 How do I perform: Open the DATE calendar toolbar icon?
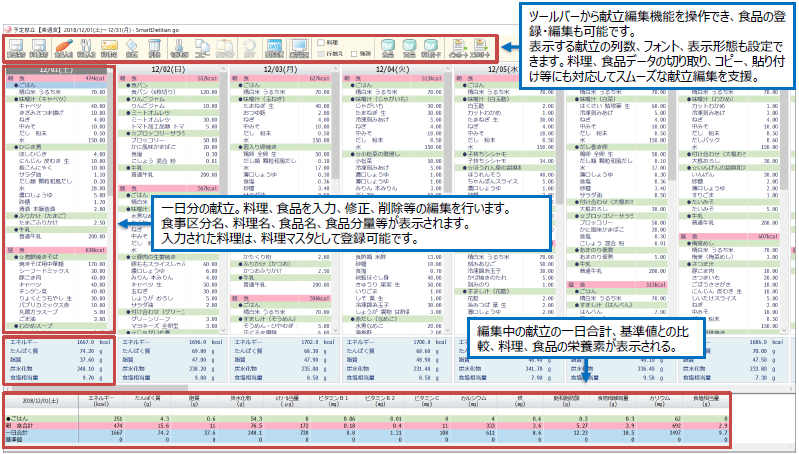tap(273, 46)
